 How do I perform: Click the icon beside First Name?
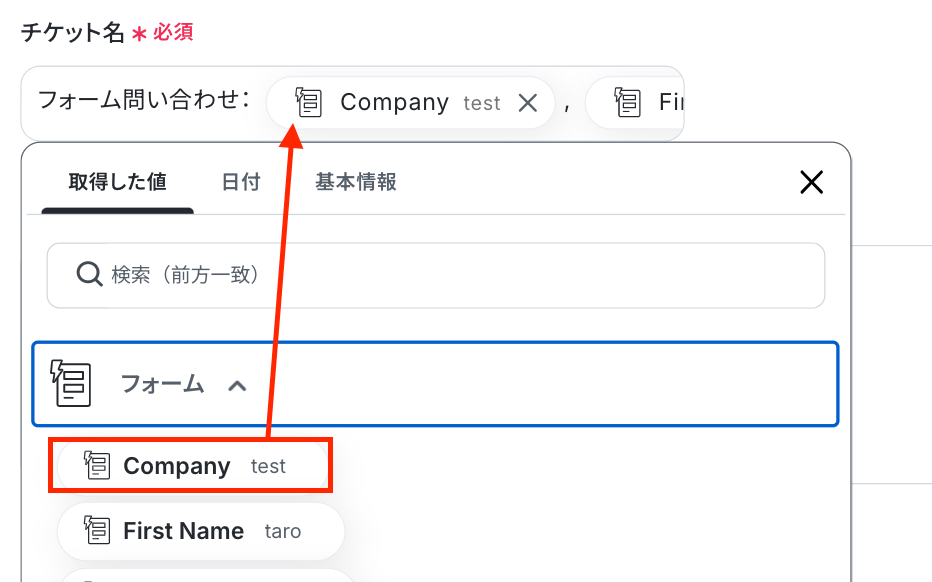97,531
